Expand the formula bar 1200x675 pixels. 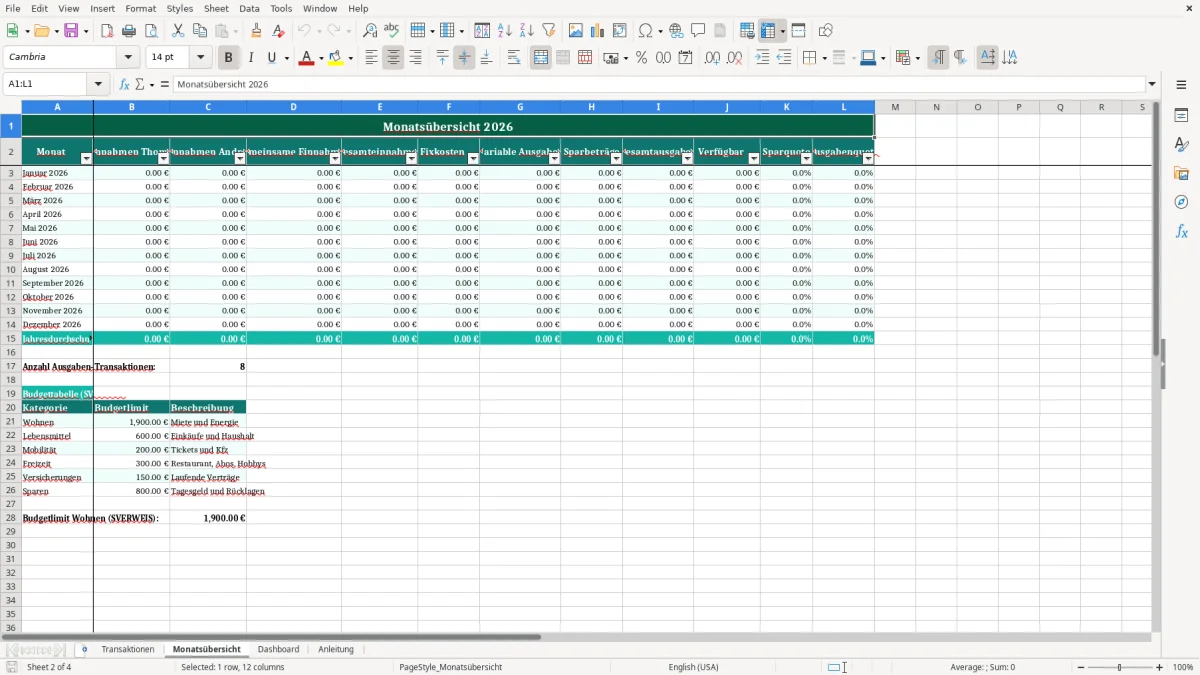(1152, 85)
